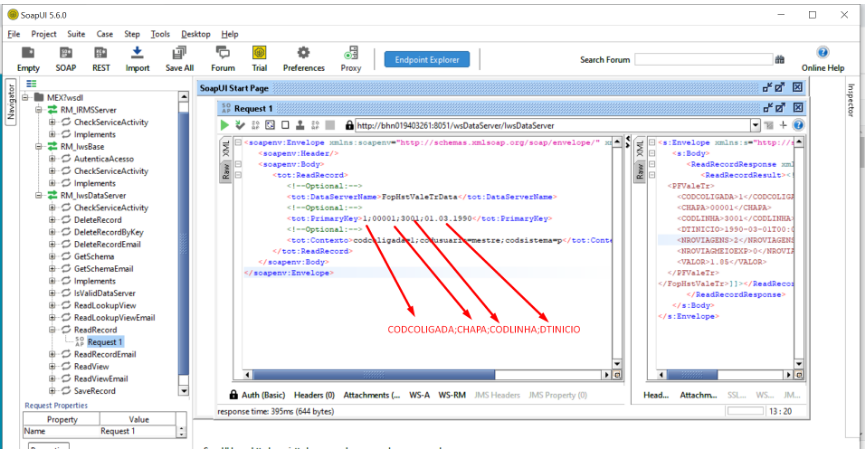
Task: Expand the AutenticaAcesso operation node
Action: (52, 159)
